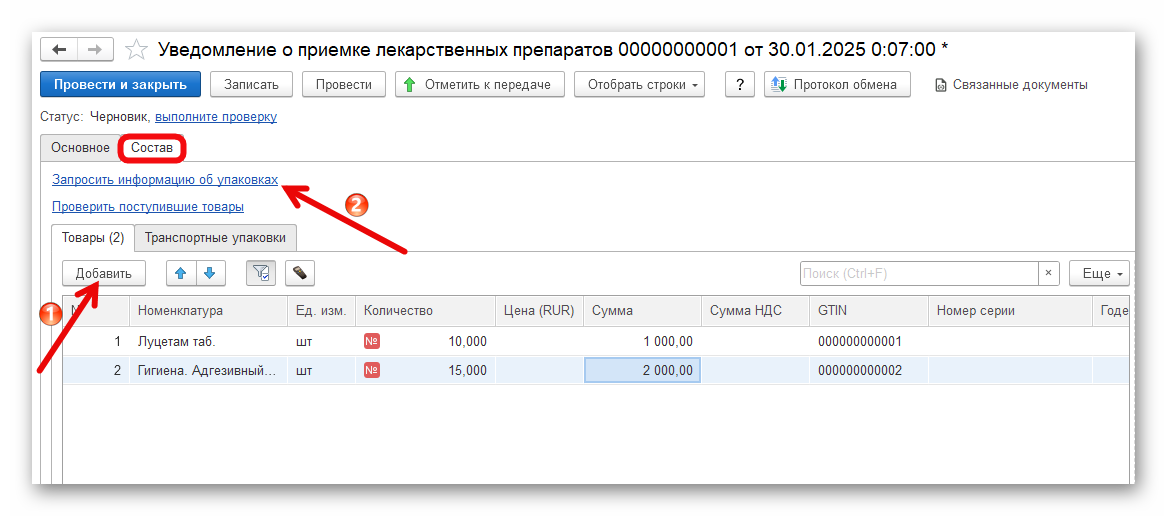This screenshot has width=1167, height=516.
Task: Open Протокол обмена
Action: (837, 84)
